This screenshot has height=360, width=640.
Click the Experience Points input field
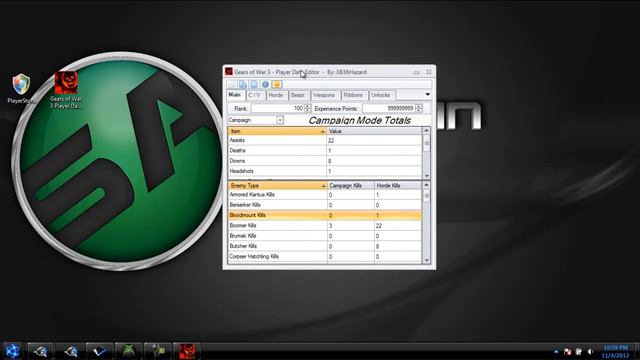coord(389,108)
